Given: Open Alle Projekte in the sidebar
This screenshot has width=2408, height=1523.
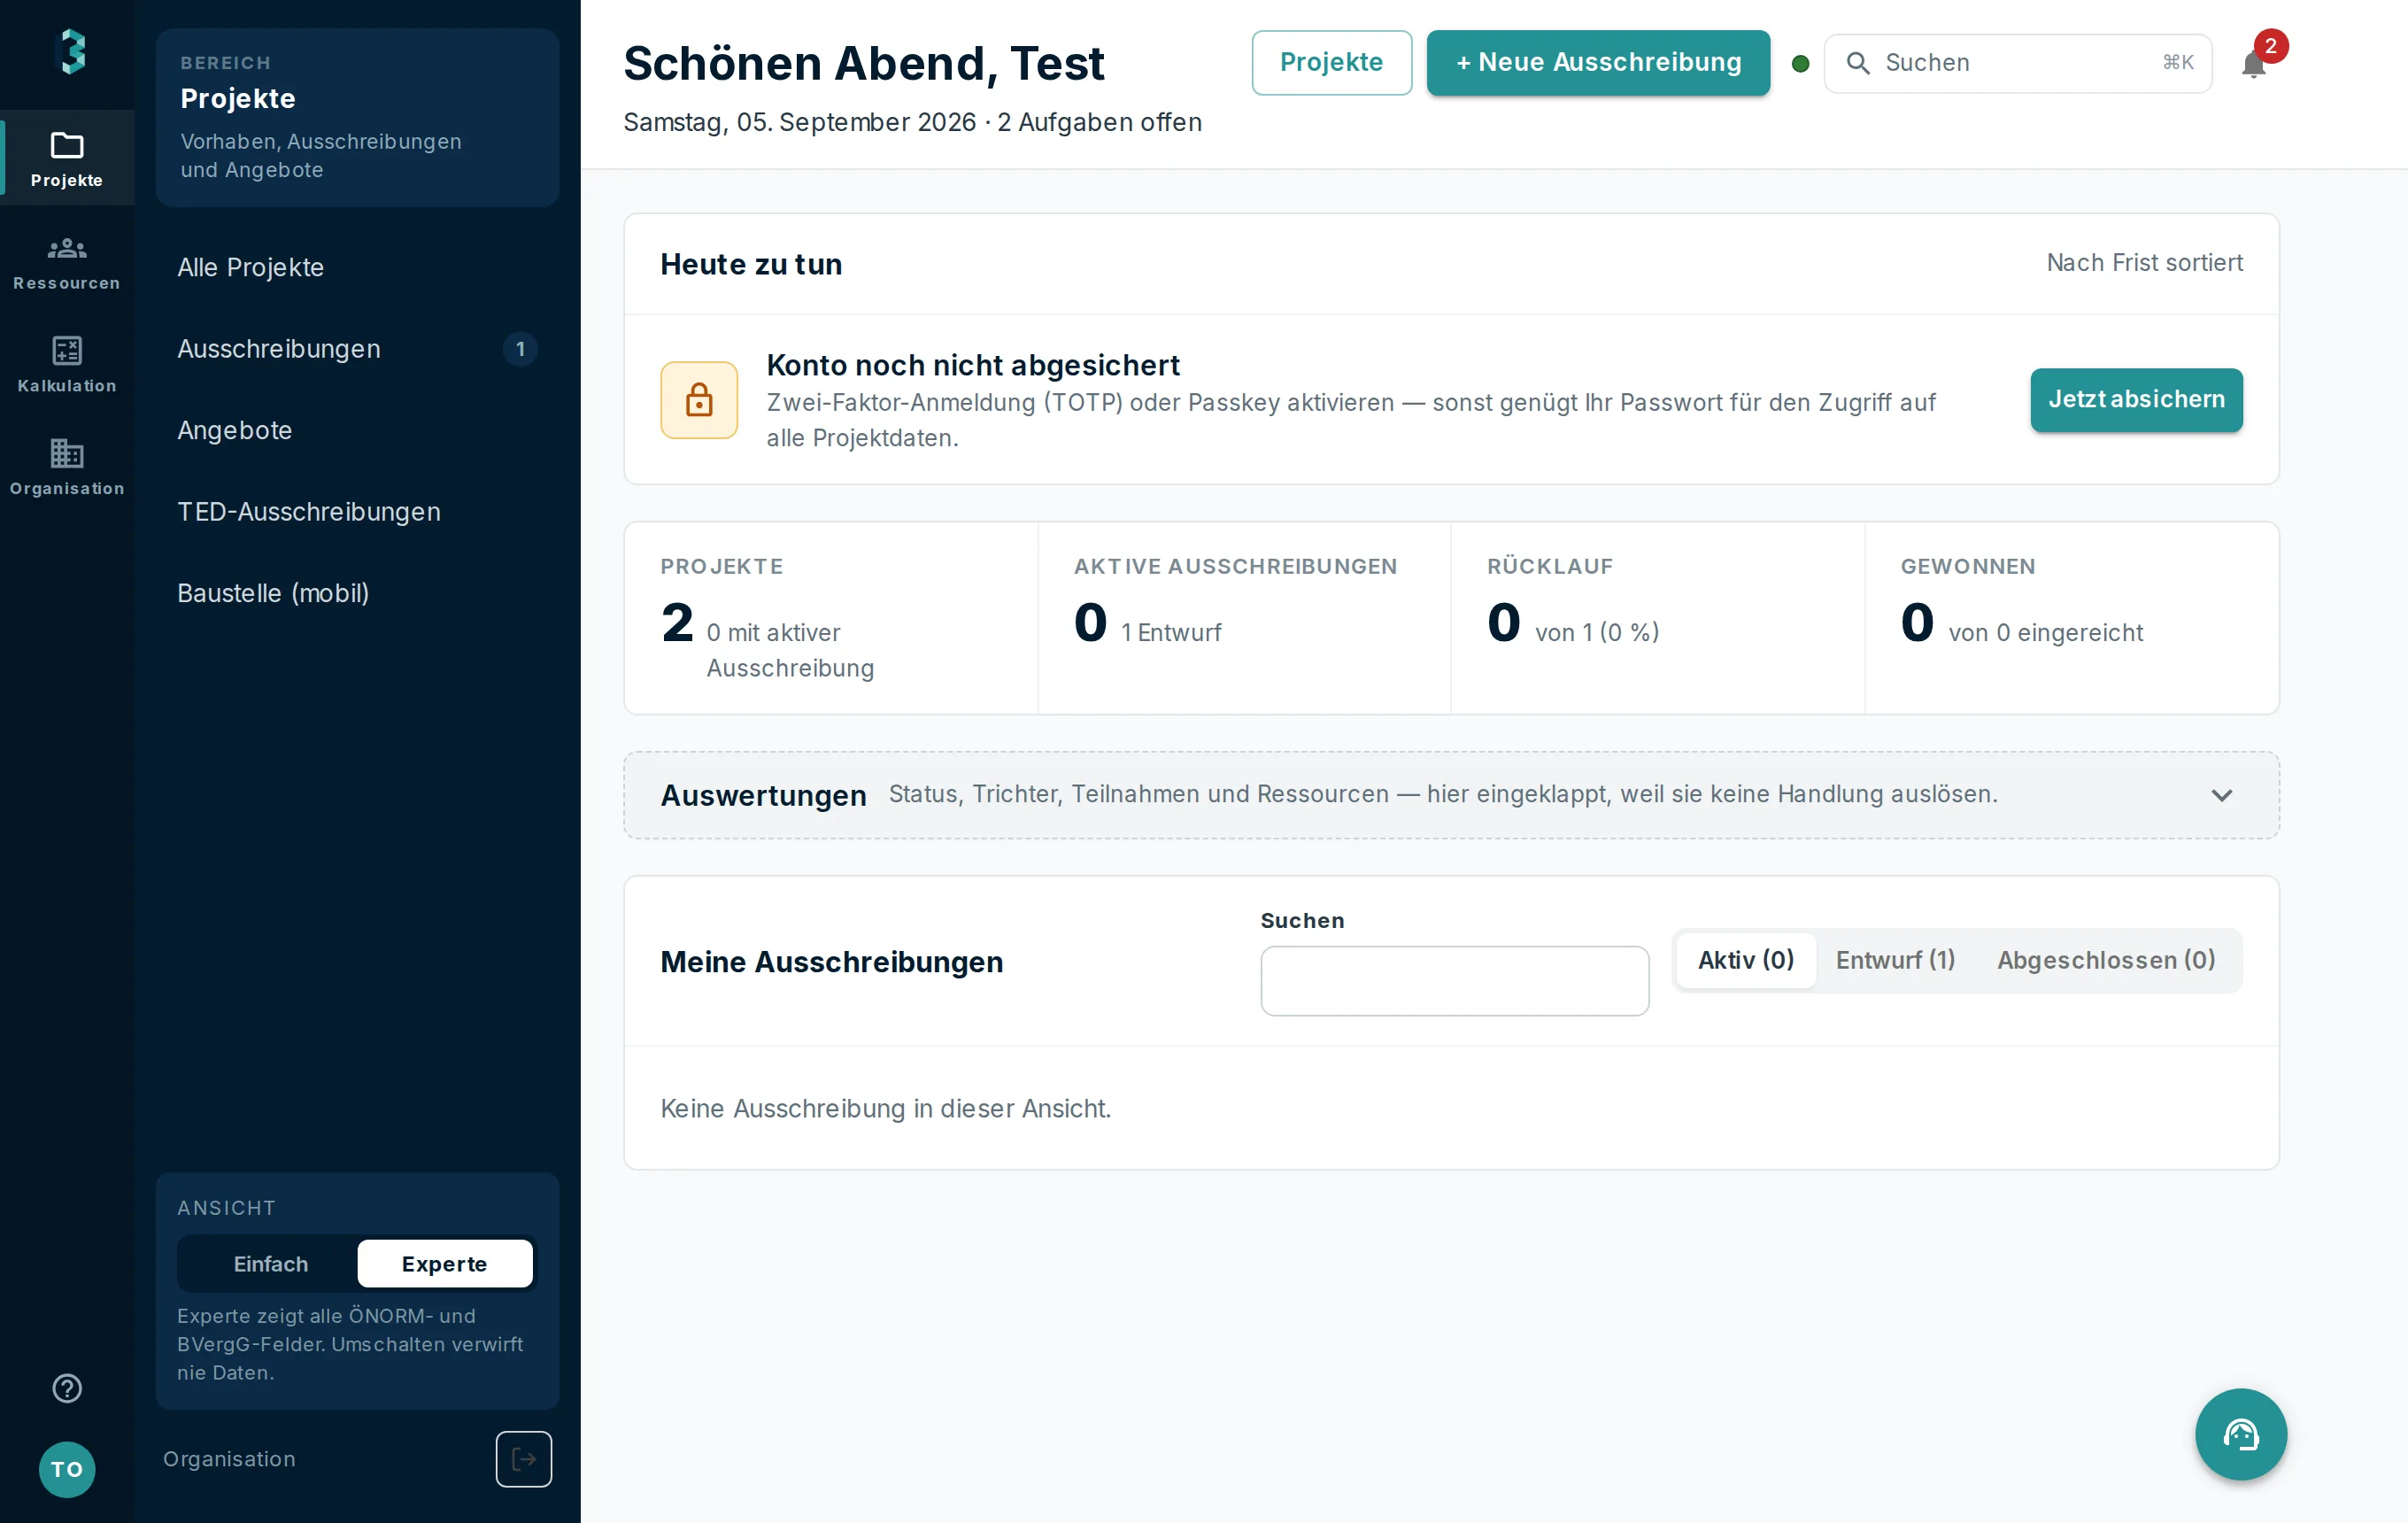Looking at the screenshot, I should tap(357, 267).
